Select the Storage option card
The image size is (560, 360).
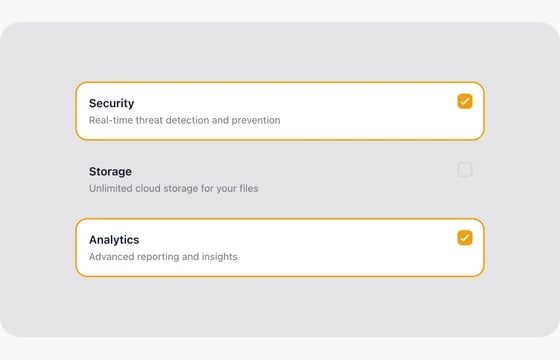[280, 179]
